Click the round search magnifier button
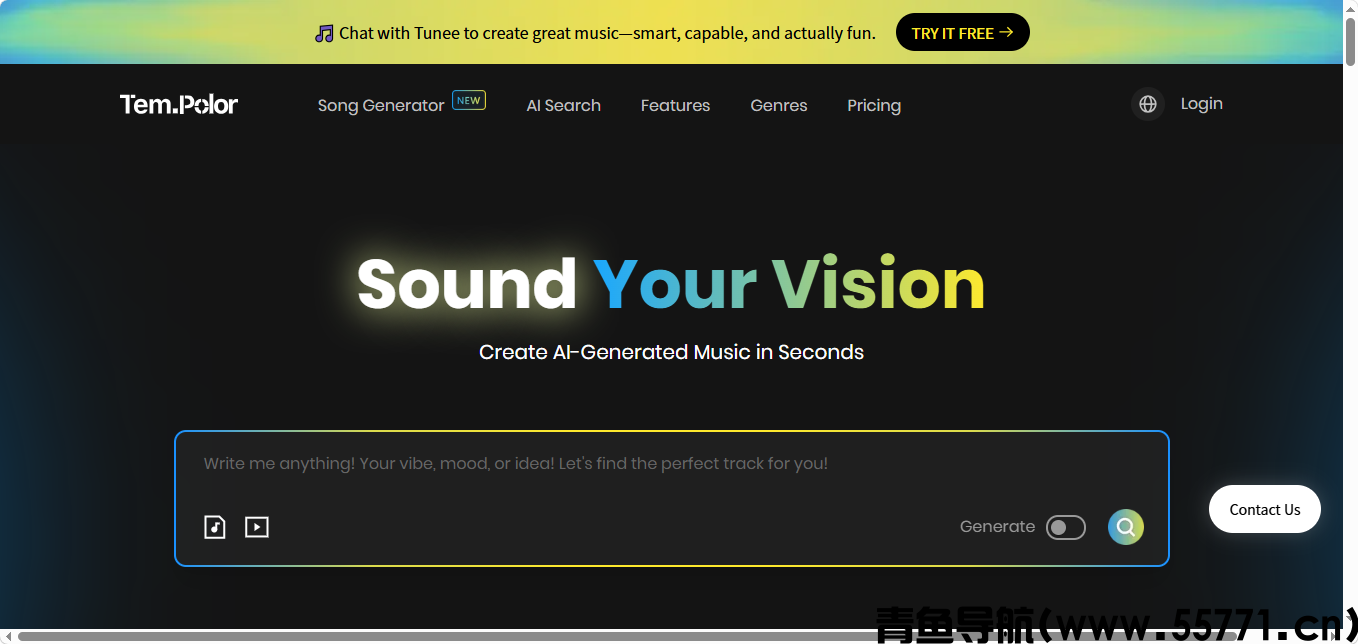Image resolution: width=1358 pixels, height=644 pixels. (1126, 527)
